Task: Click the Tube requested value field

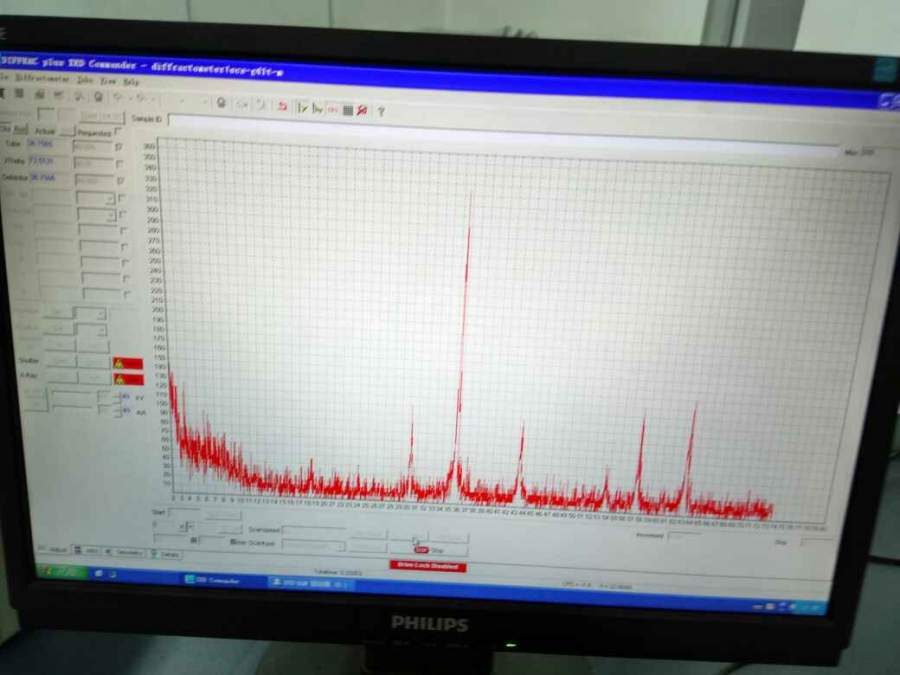Action: click(93, 147)
